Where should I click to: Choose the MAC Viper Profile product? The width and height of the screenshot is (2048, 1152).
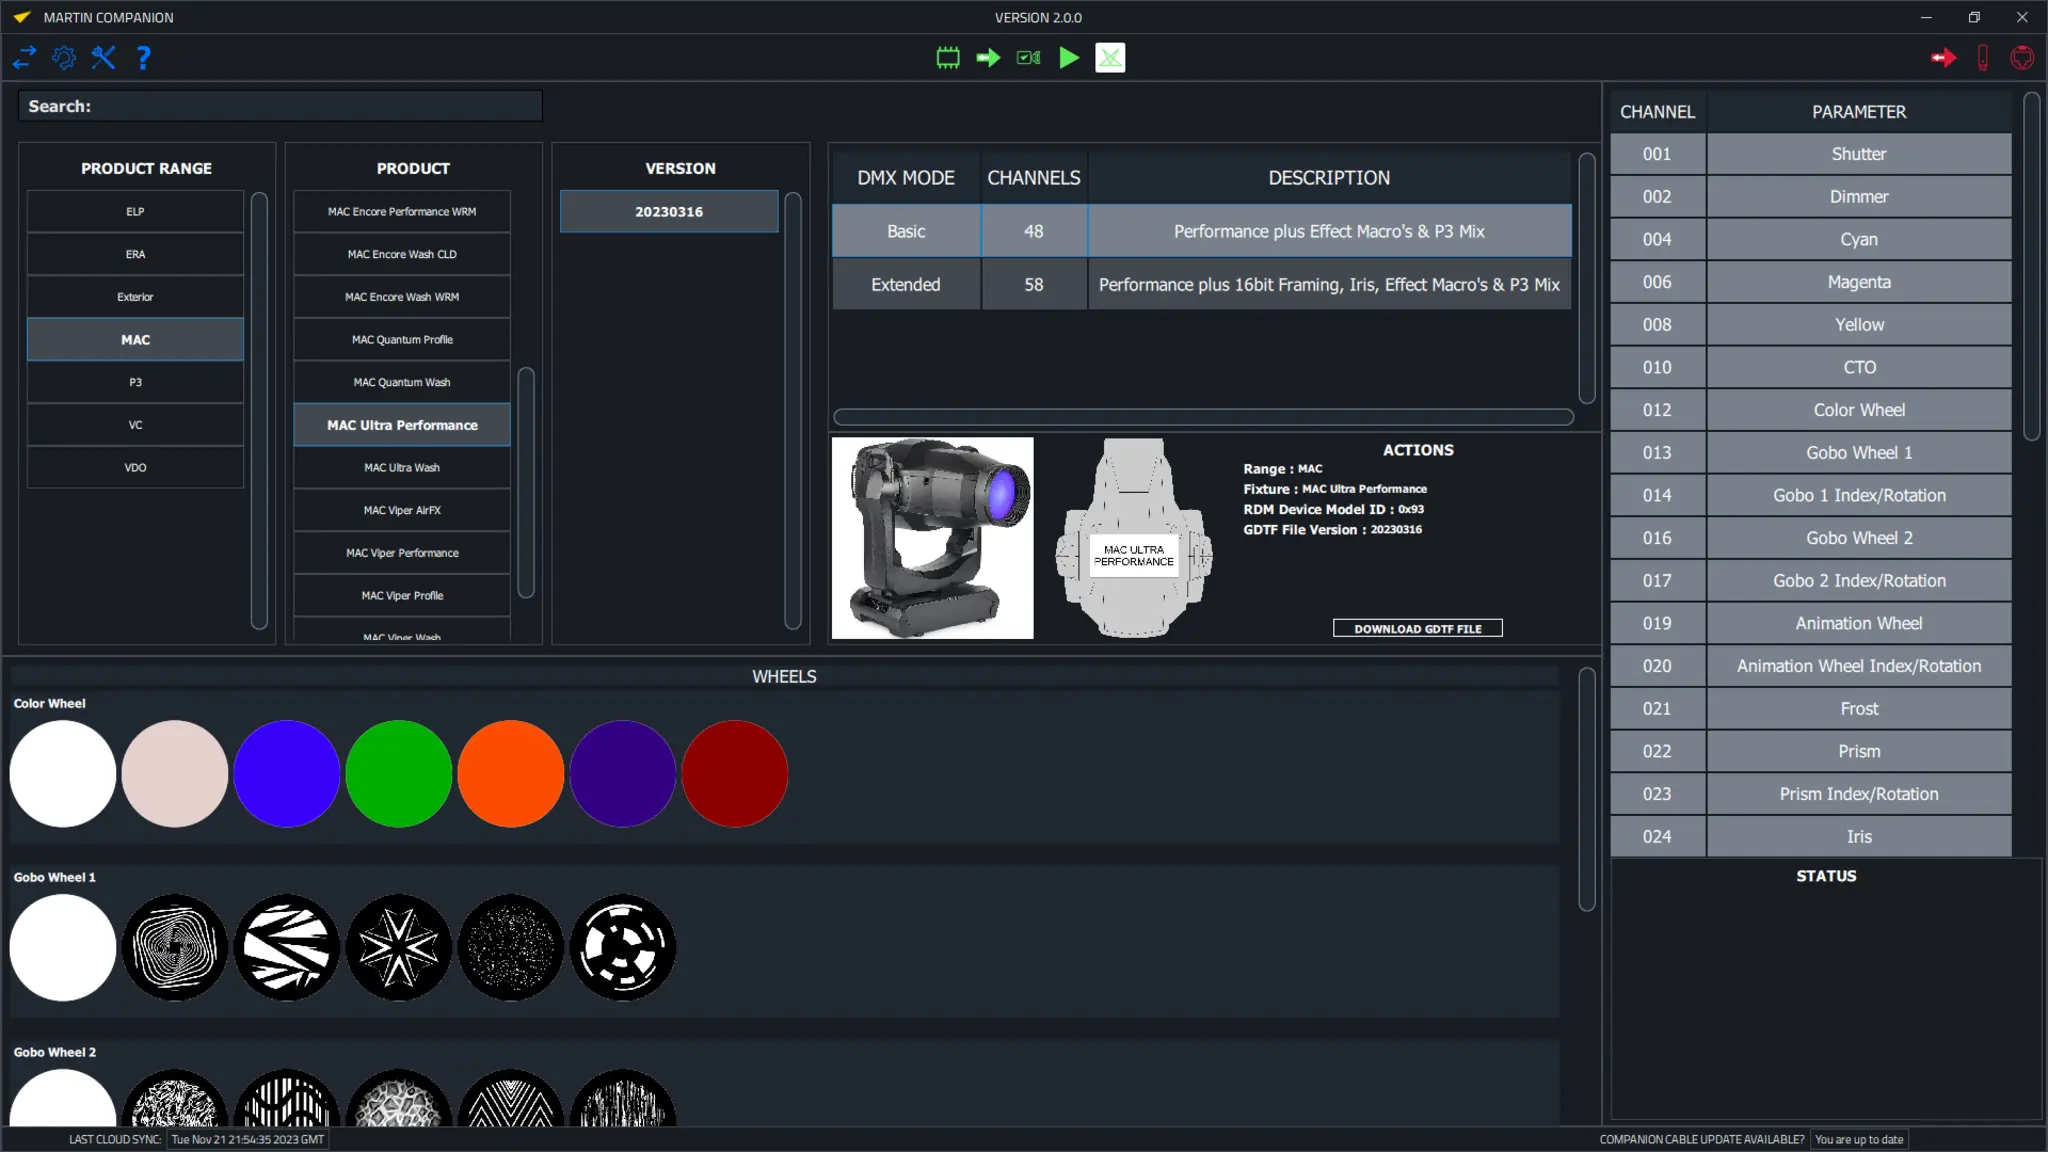click(402, 596)
